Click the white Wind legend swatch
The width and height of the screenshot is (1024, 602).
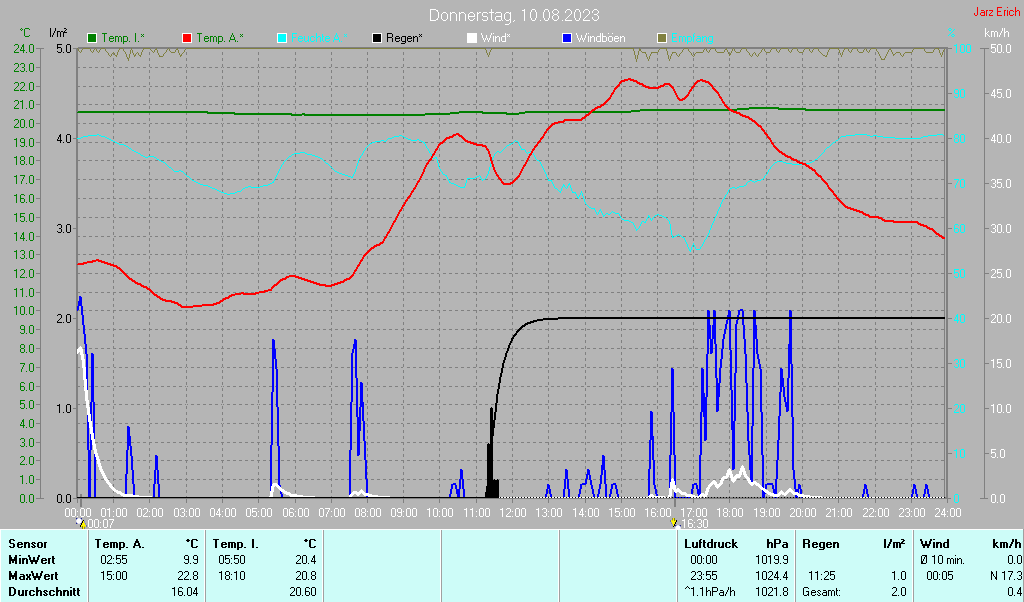coord(472,39)
